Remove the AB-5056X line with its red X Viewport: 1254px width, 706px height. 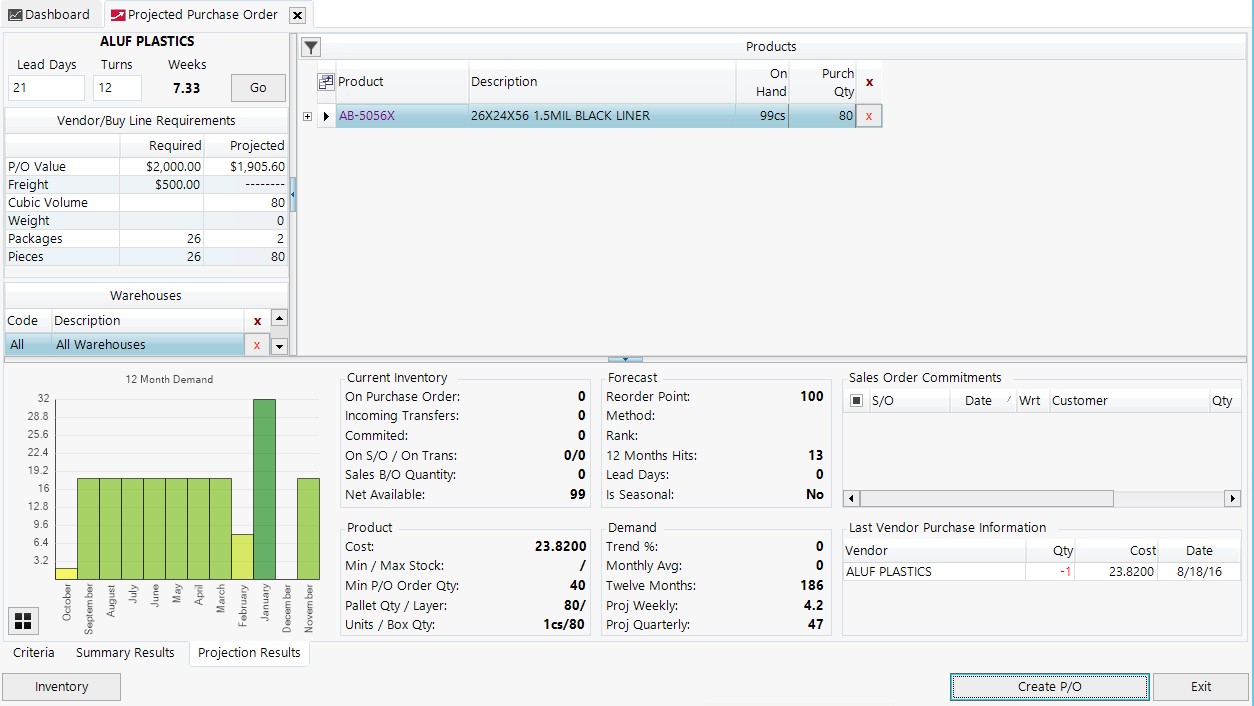click(868, 116)
